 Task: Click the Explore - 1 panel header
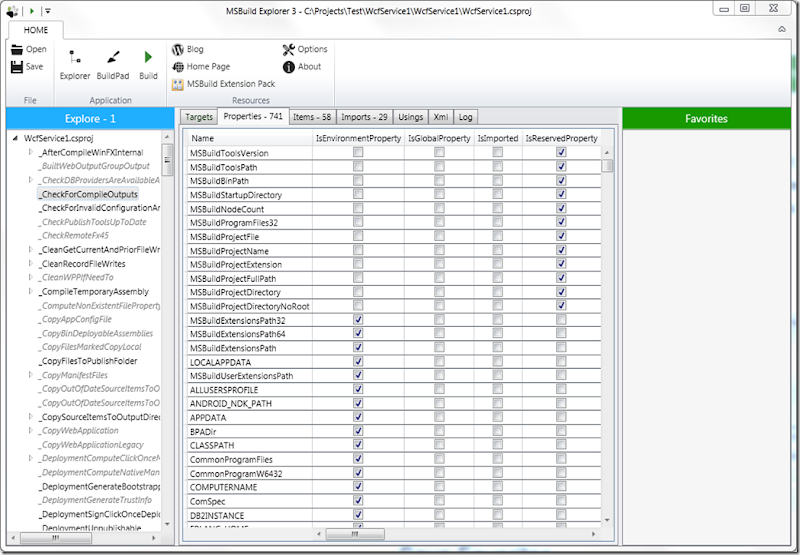pos(90,118)
